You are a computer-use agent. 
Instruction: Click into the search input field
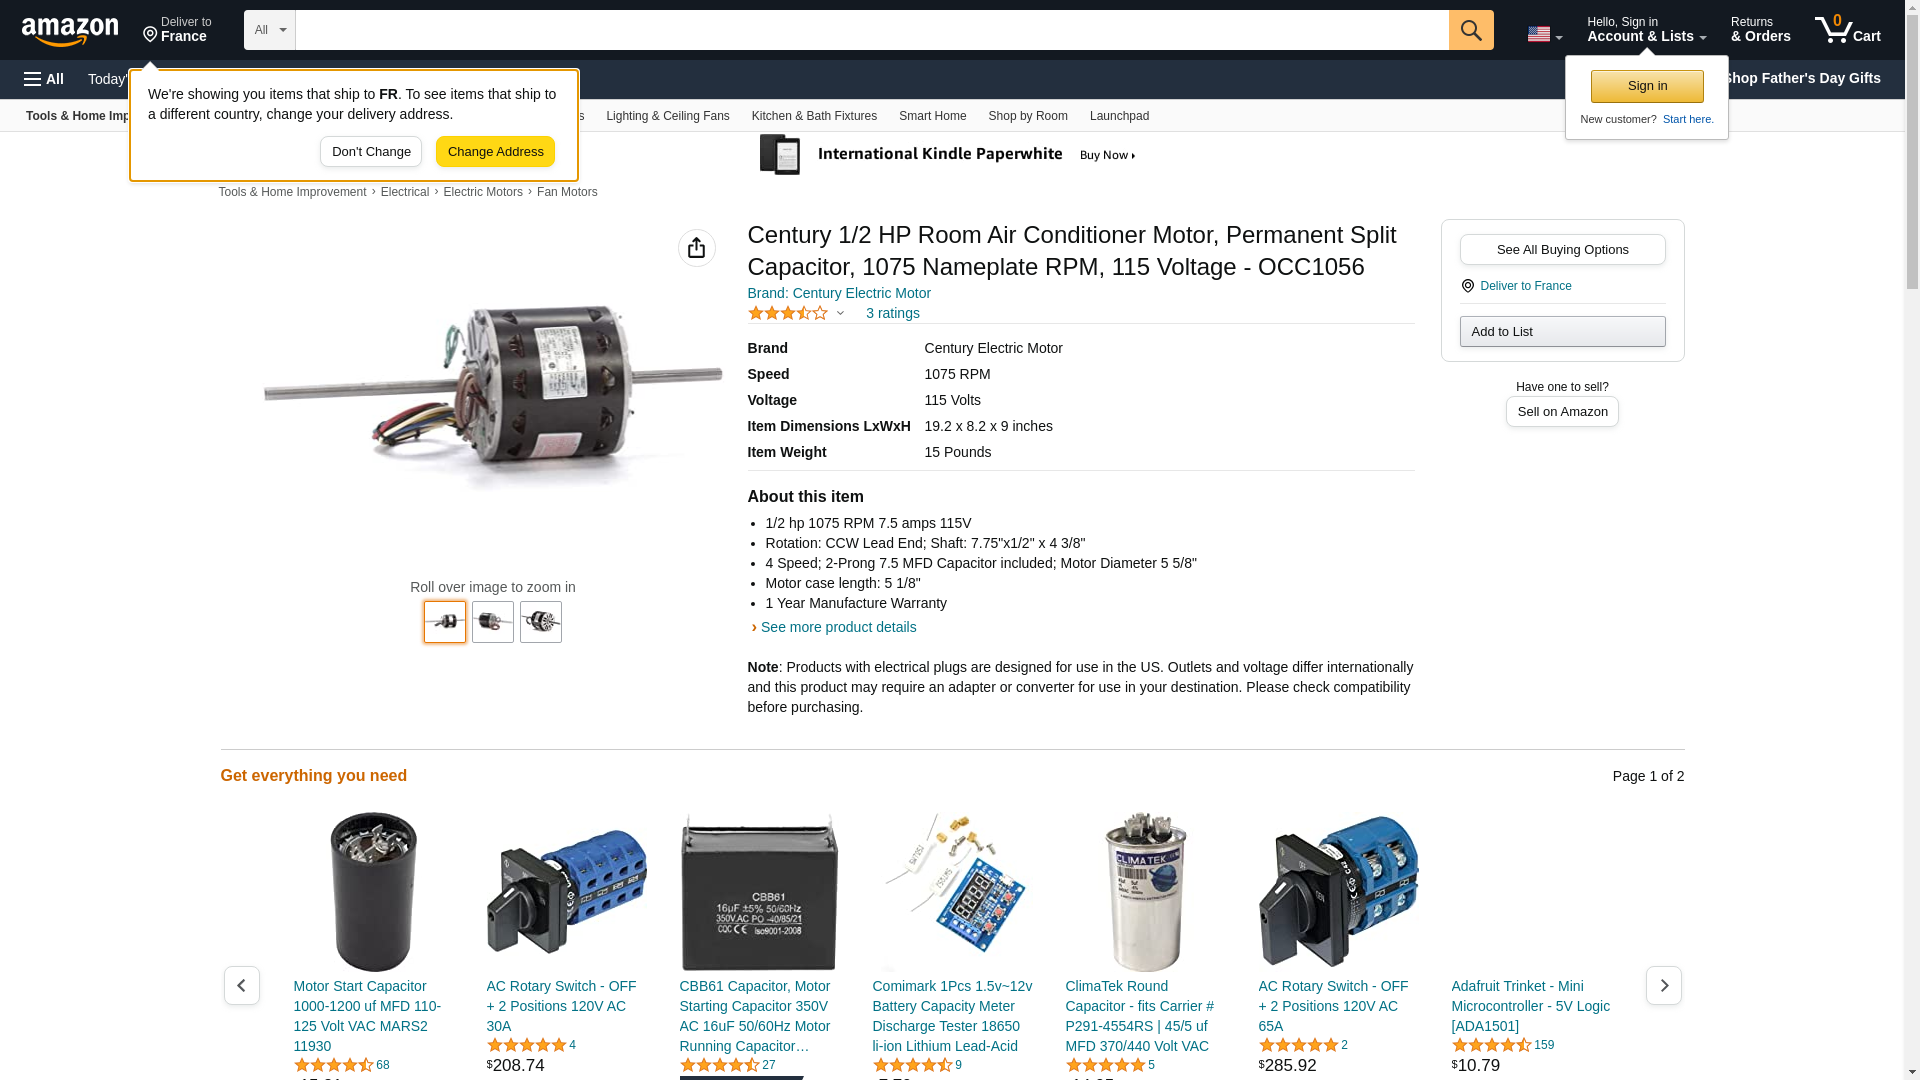tap(872, 30)
